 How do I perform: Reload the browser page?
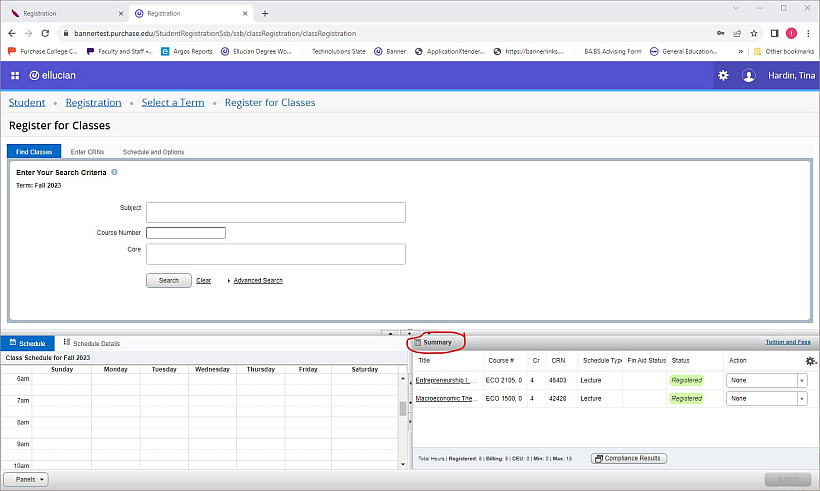(x=46, y=33)
